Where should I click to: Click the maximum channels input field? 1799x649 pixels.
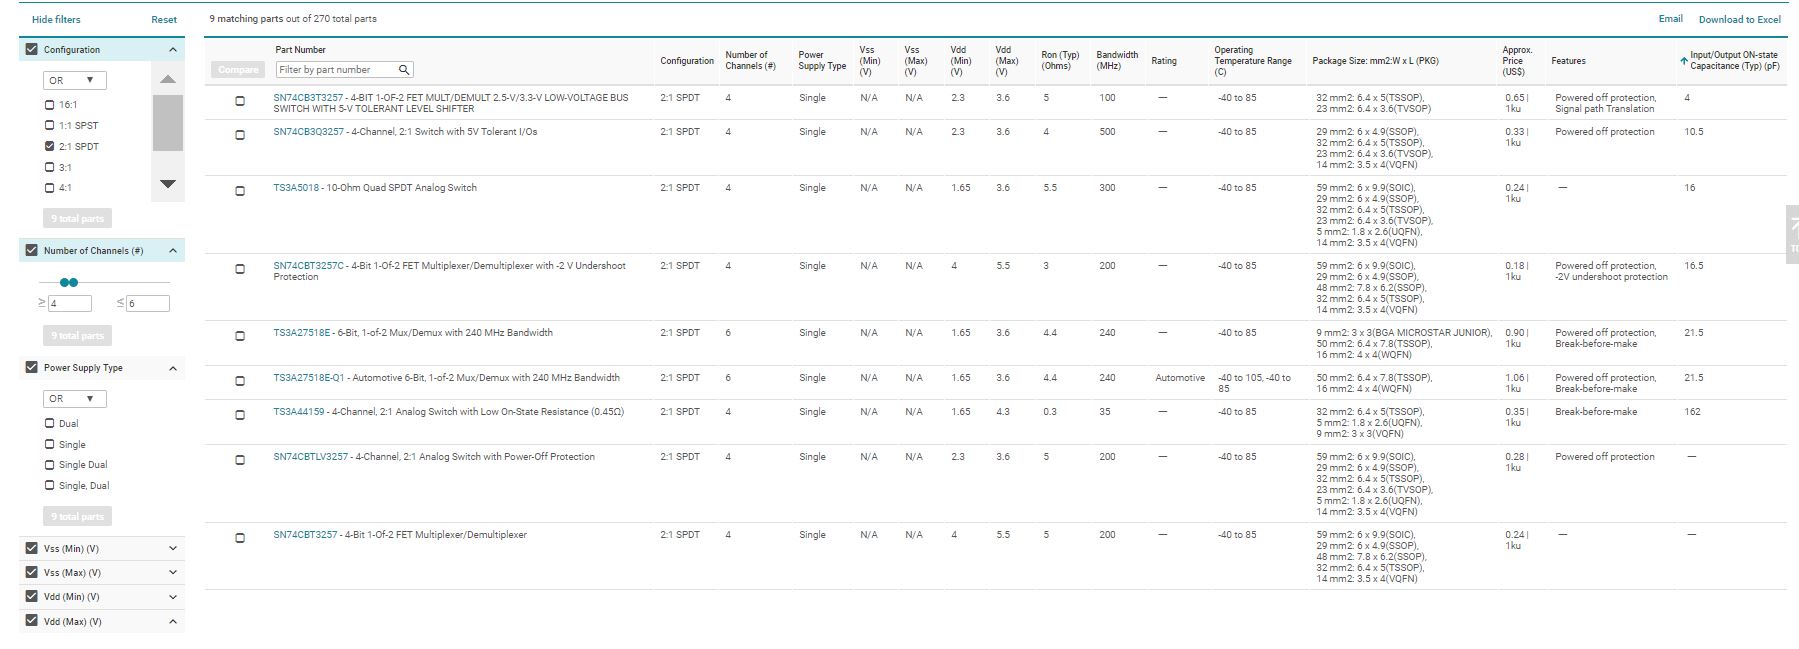[148, 303]
